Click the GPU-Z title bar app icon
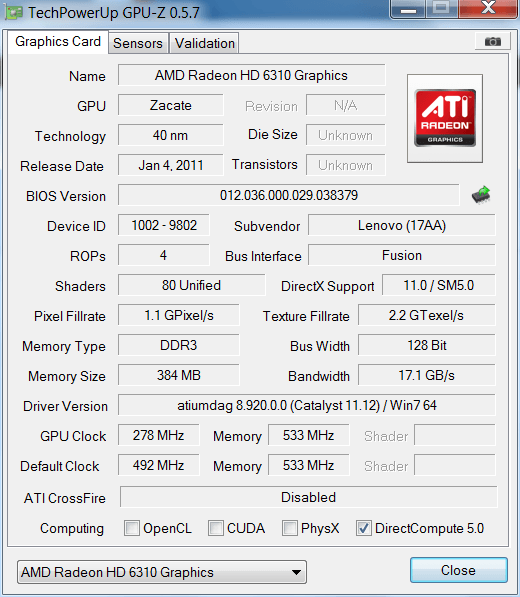This screenshot has height=597, width=520. point(14,13)
